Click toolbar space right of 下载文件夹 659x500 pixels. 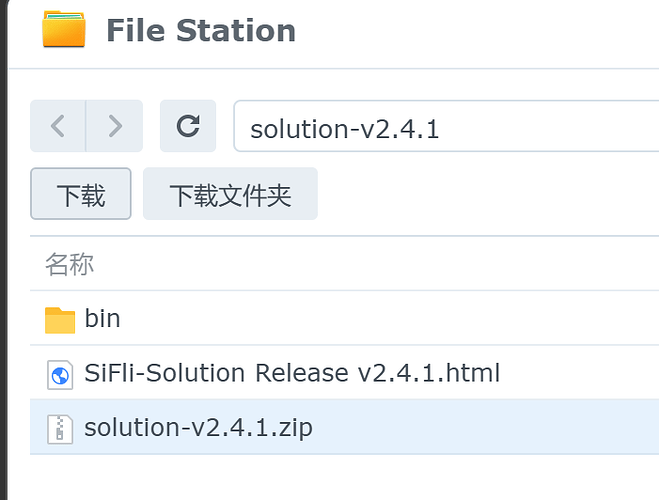tap(480, 194)
